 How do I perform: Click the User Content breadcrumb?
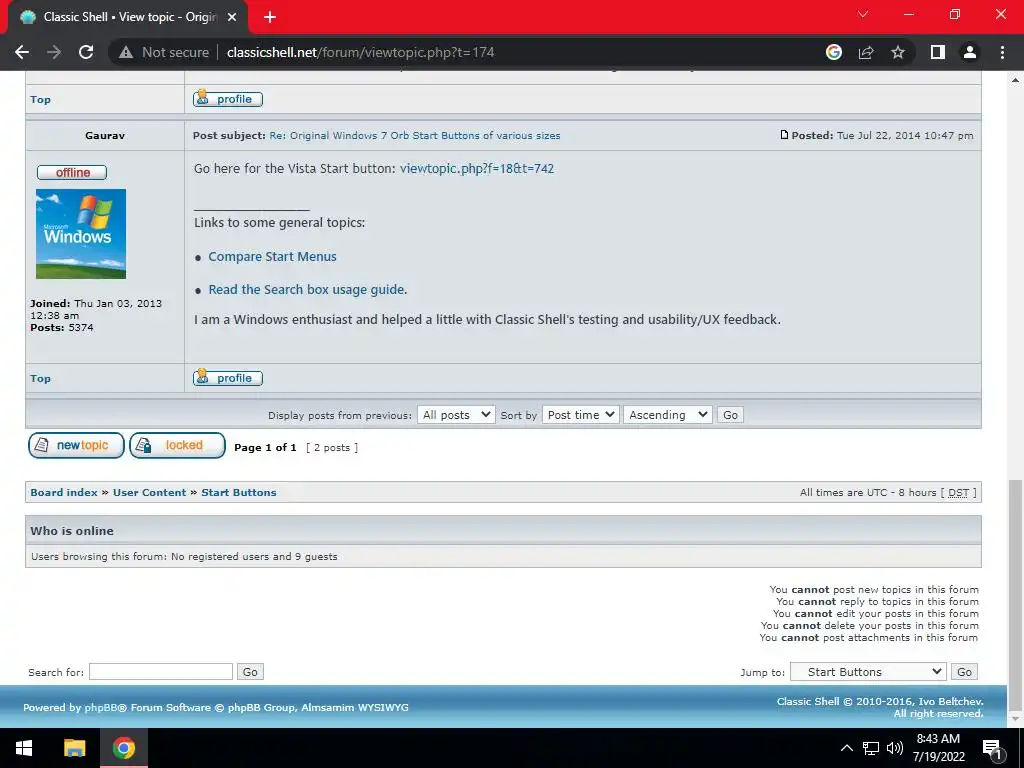pos(150,492)
